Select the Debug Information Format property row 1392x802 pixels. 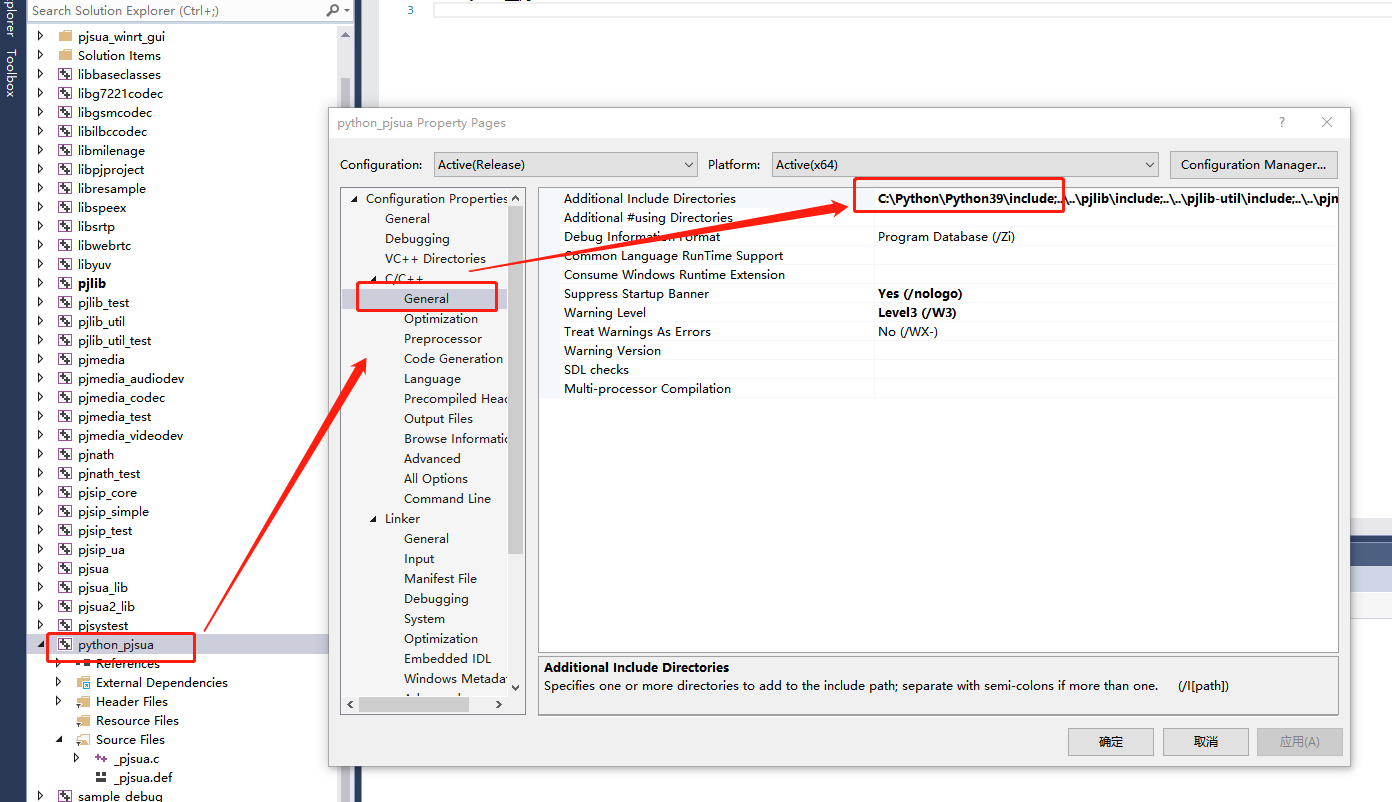[938, 236]
